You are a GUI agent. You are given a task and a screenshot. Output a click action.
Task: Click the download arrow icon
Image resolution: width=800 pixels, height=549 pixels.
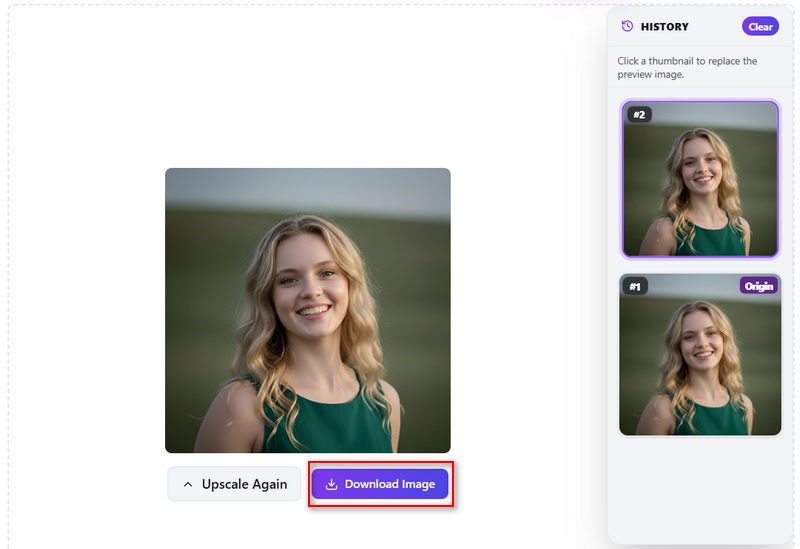tap(331, 484)
